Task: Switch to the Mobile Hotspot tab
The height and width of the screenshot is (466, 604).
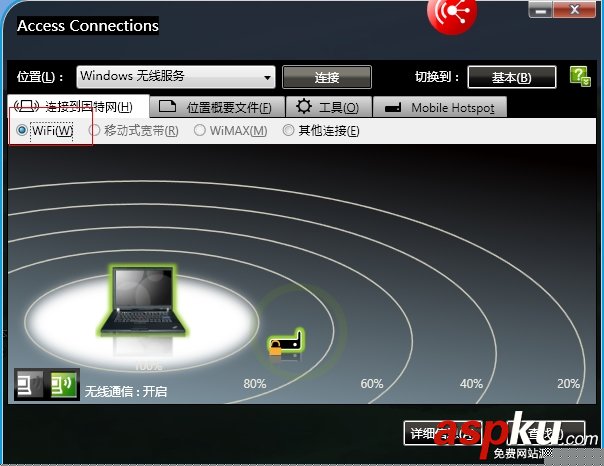Action: tap(440, 107)
